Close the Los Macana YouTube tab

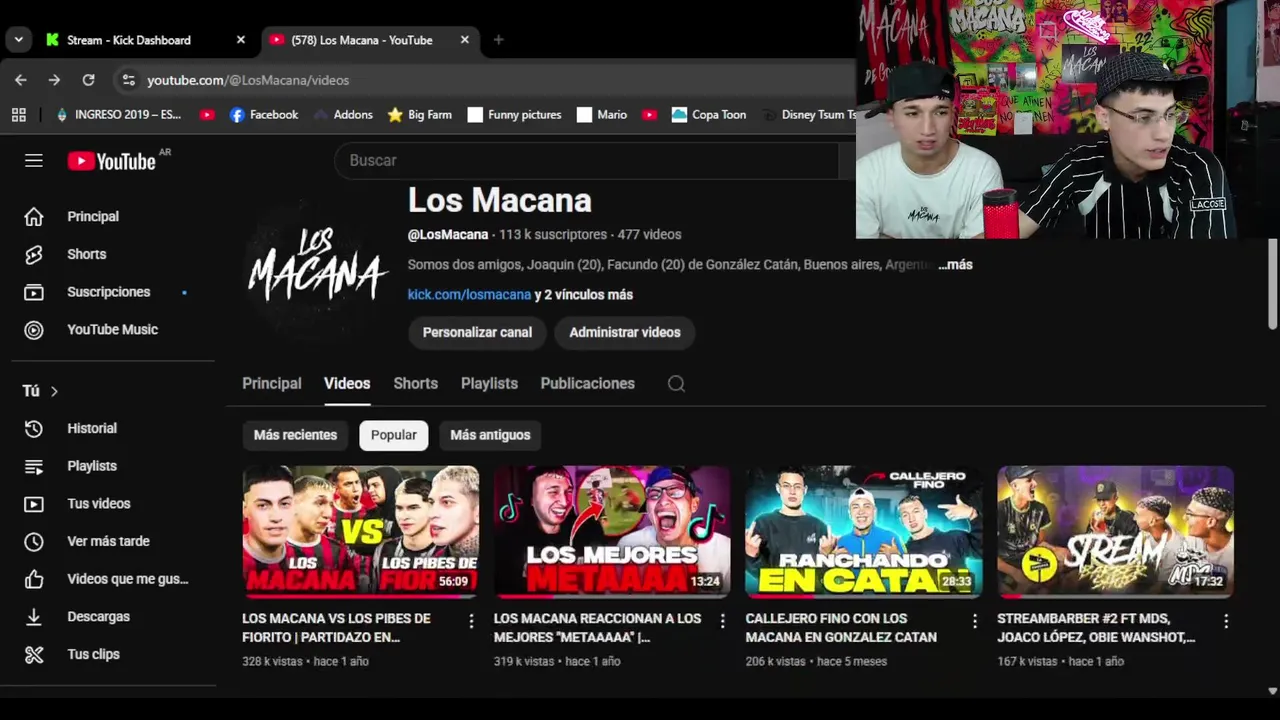(464, 40)
